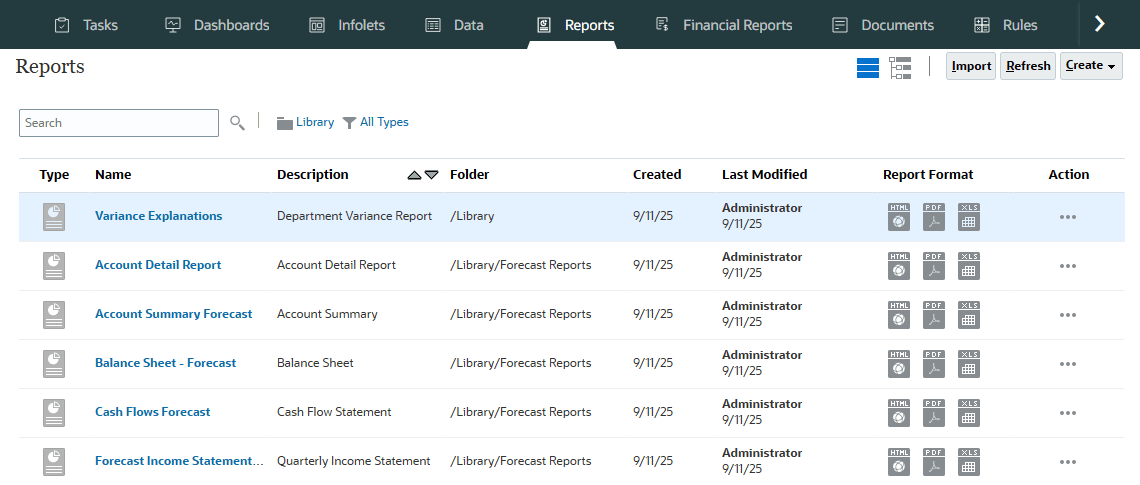1140x485 pixels.
Task: Focus the Search input field
Action: [x=119, y=123]
